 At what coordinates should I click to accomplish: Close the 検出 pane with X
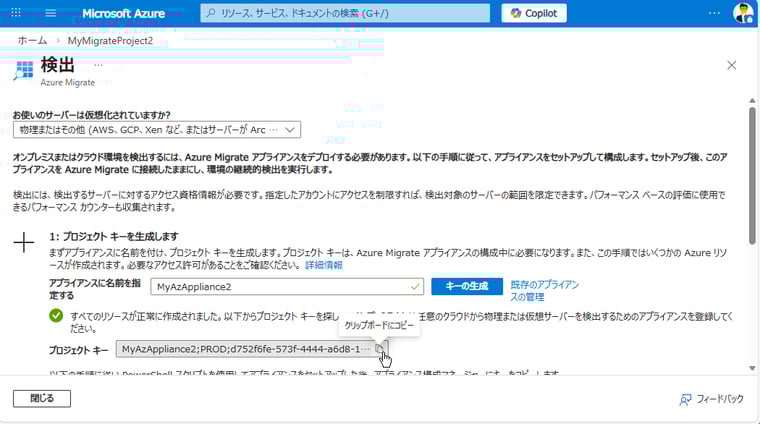point(731,65)
